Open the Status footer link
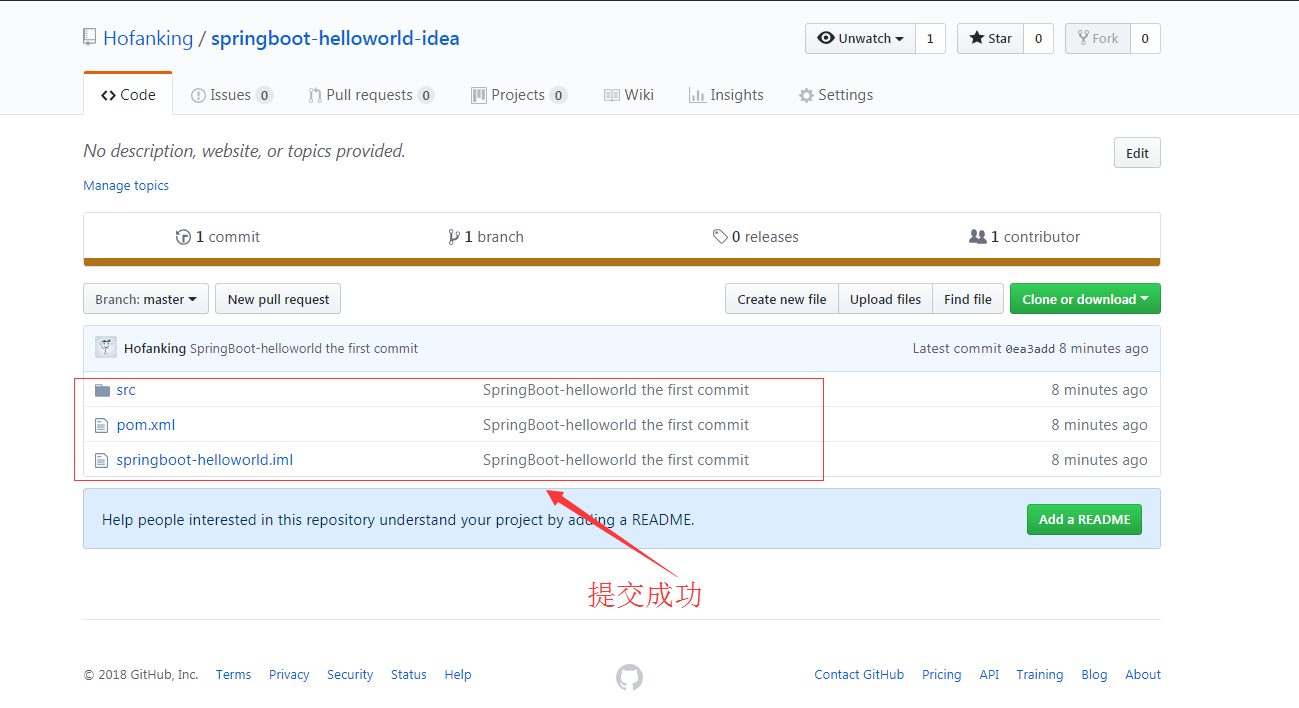 tap(409, 675)
